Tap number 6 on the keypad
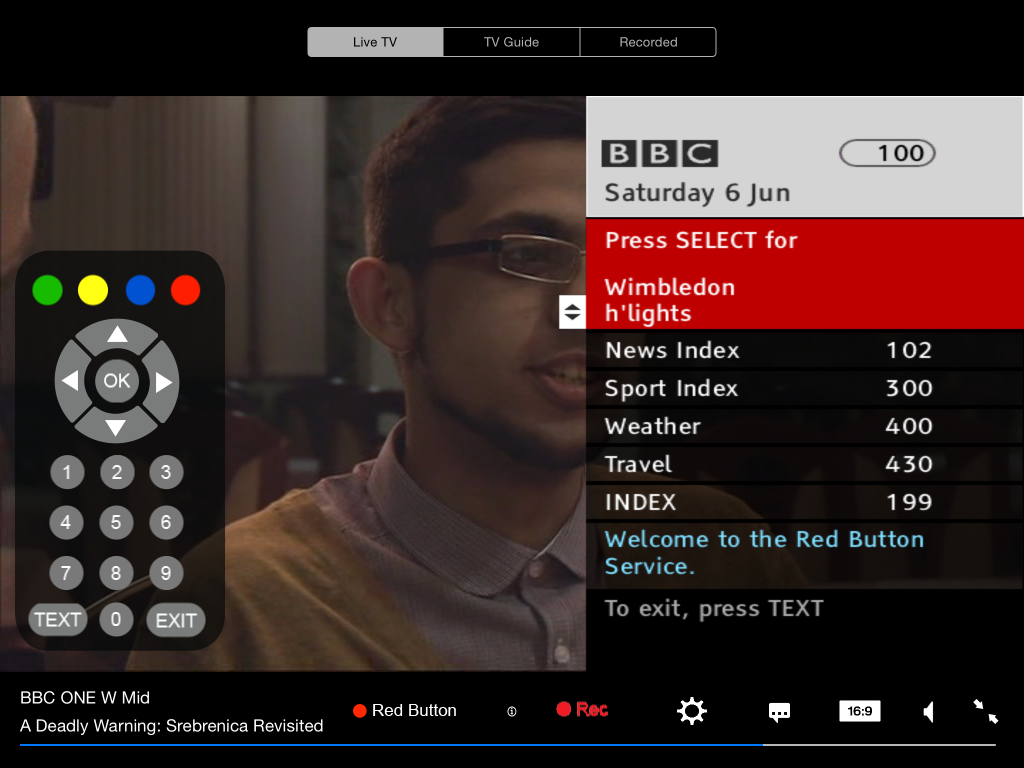1024x768 pixels. pyautogui.click(x=166, y=522)
